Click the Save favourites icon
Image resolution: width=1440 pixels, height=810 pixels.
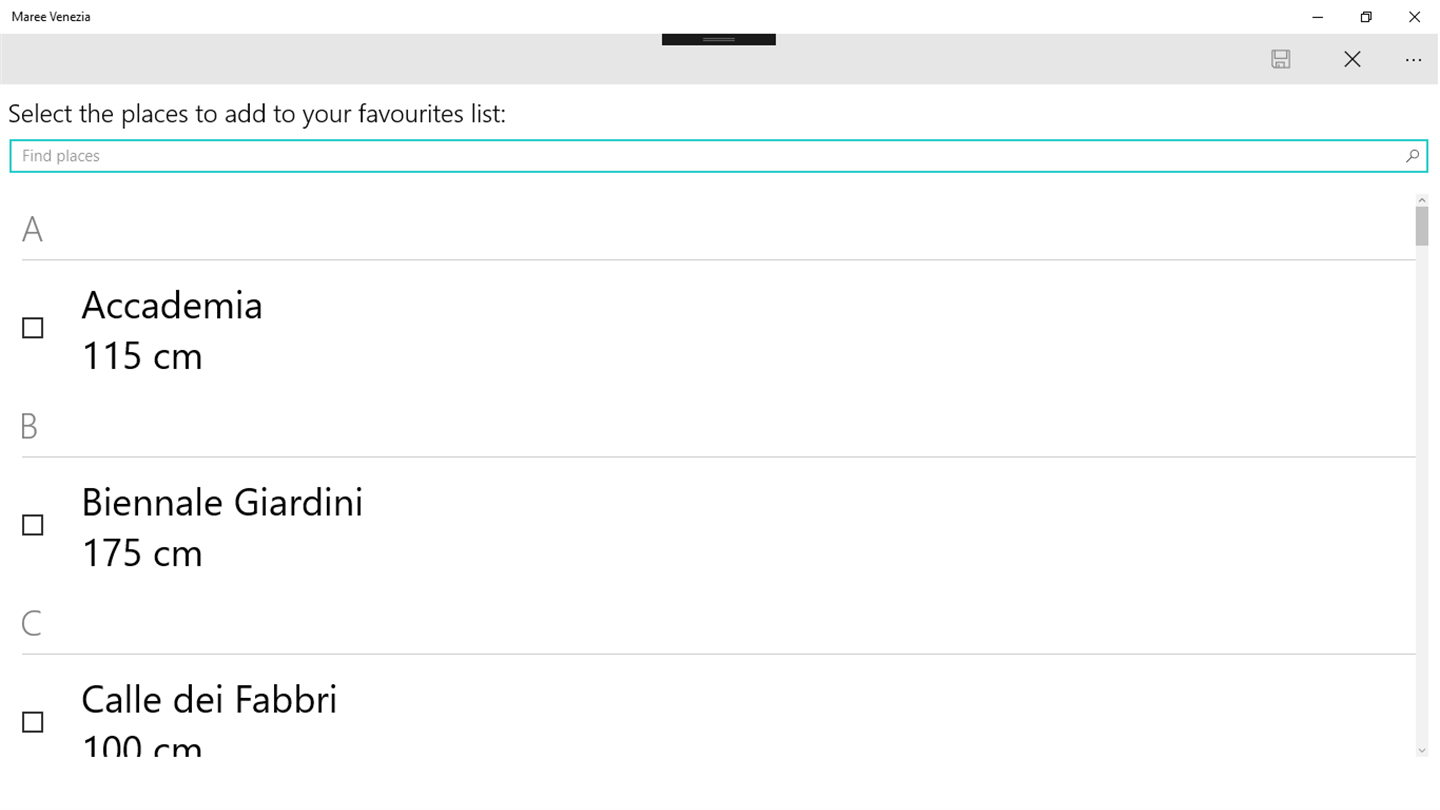[x=1280, y=60]
